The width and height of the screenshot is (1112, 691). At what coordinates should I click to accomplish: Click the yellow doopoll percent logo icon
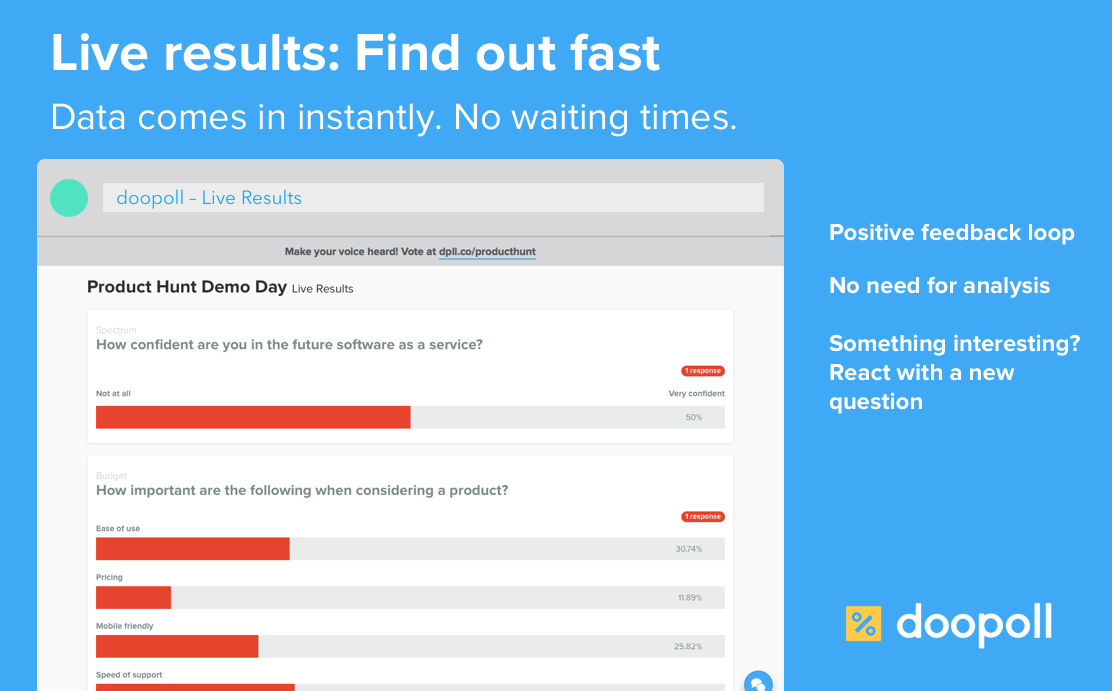[x=863, y=623]
